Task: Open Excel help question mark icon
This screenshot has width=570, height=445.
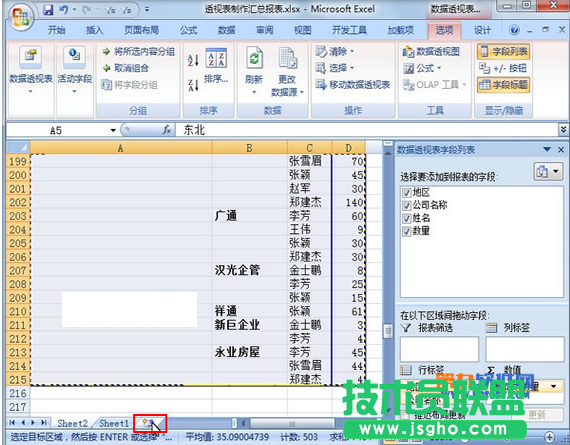Action: [514, 30]
